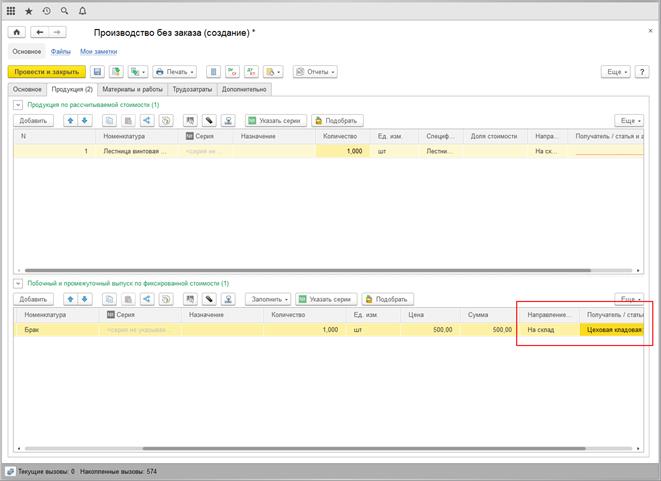
Task: Collapse the Продукция по рассчитываемой стоимости section
Action: tap(16, 105)
